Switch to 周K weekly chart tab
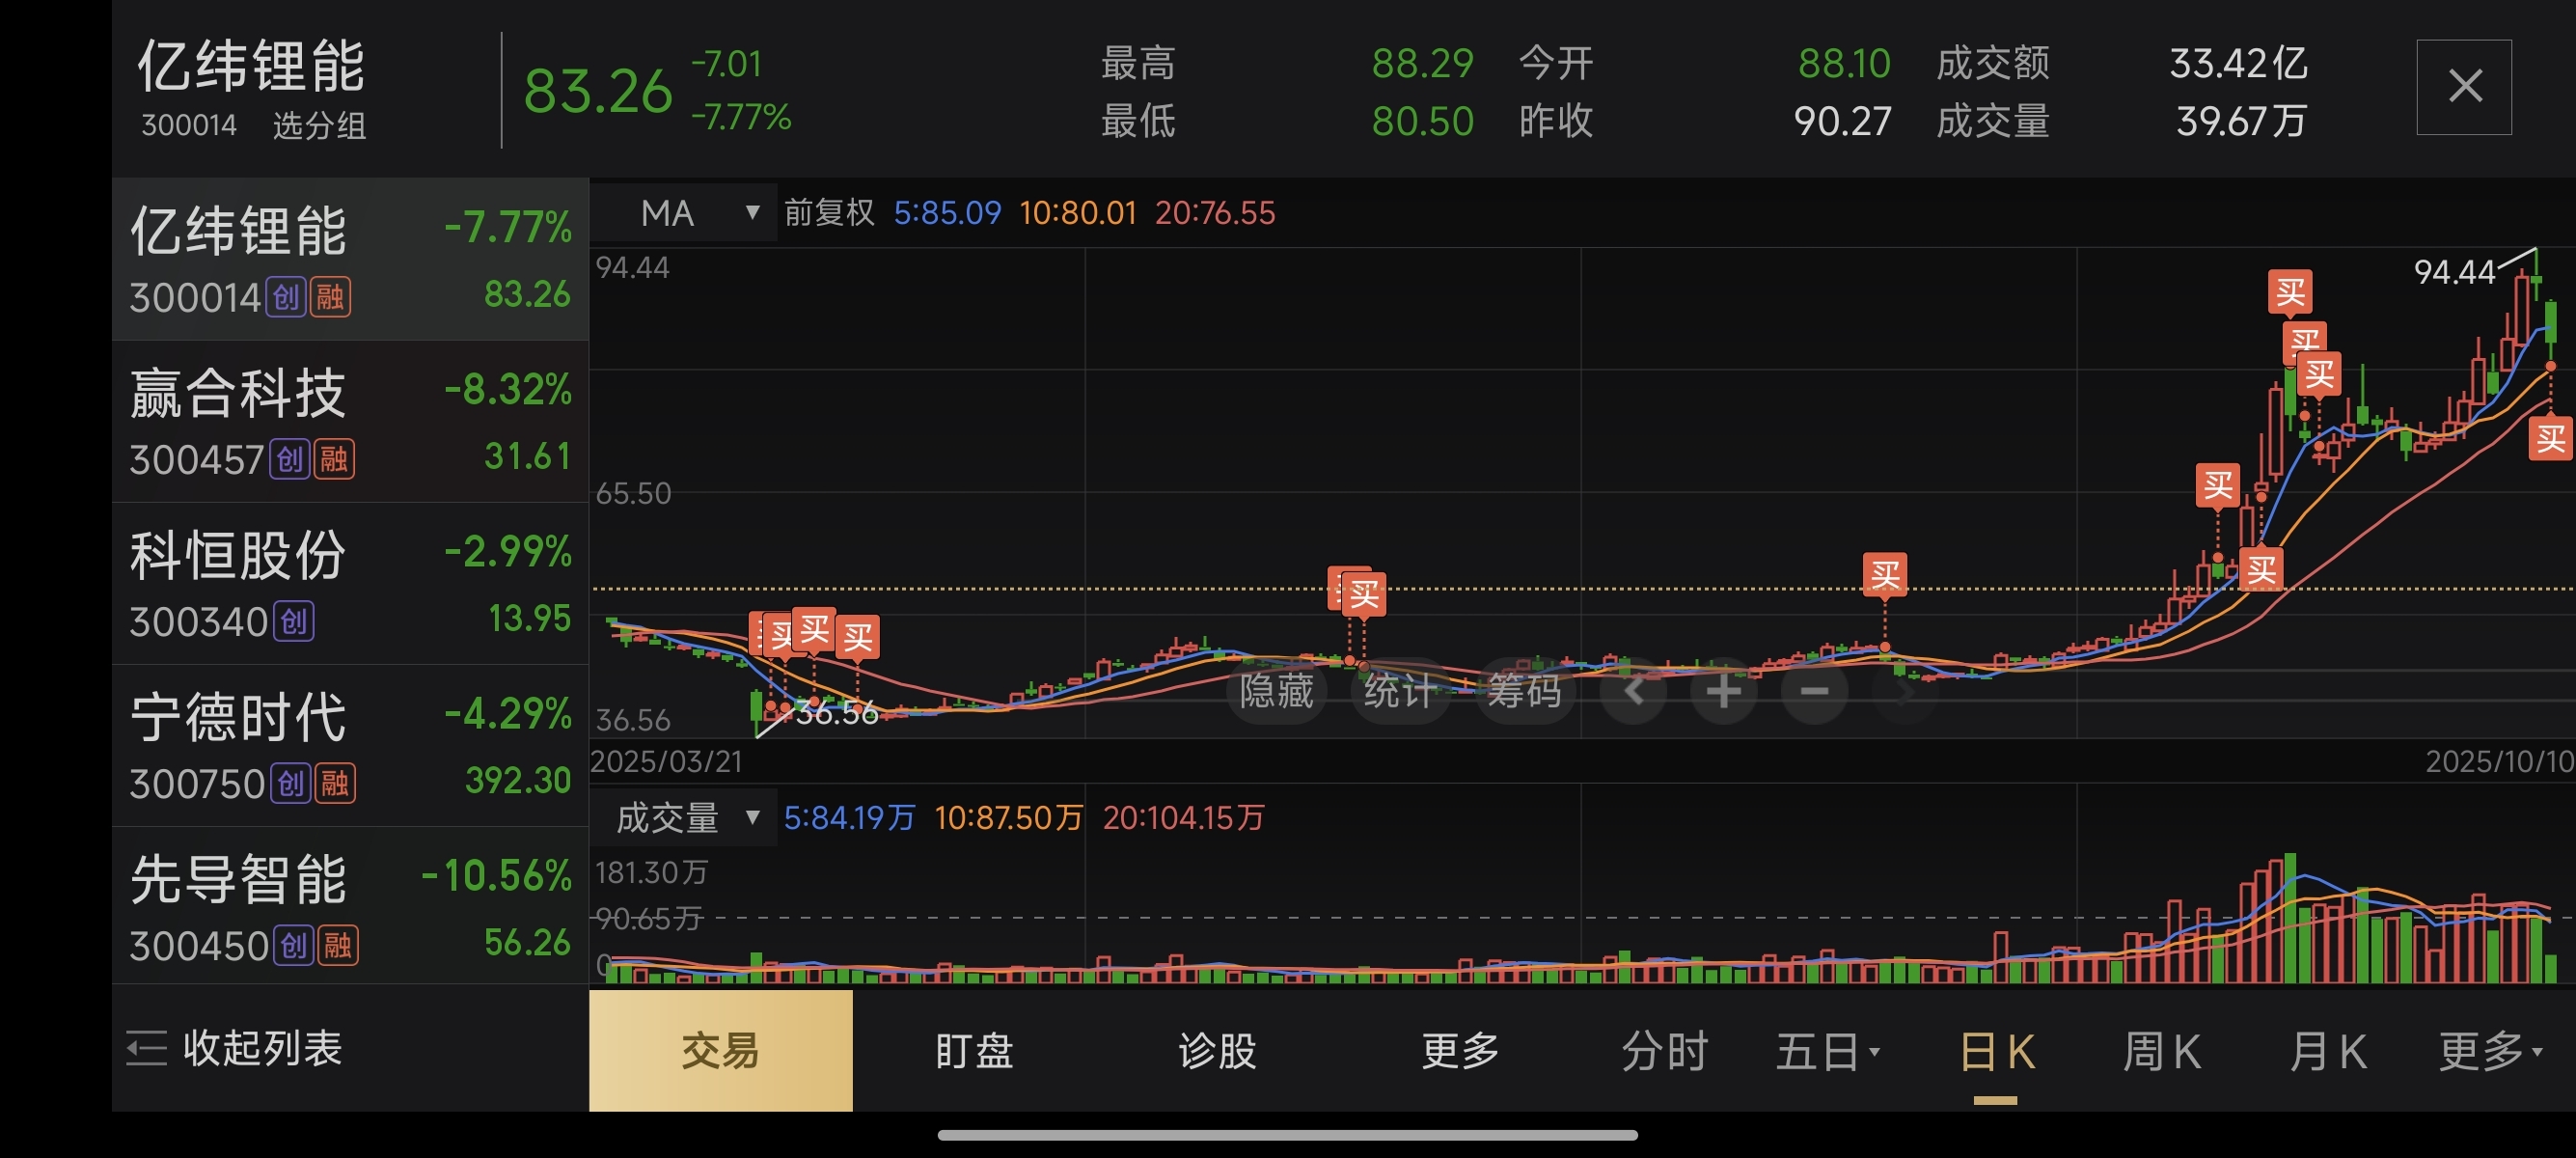The width and height of the screenshot is (2576, 1158). pyautogui.click(x=2161, y=1052)
